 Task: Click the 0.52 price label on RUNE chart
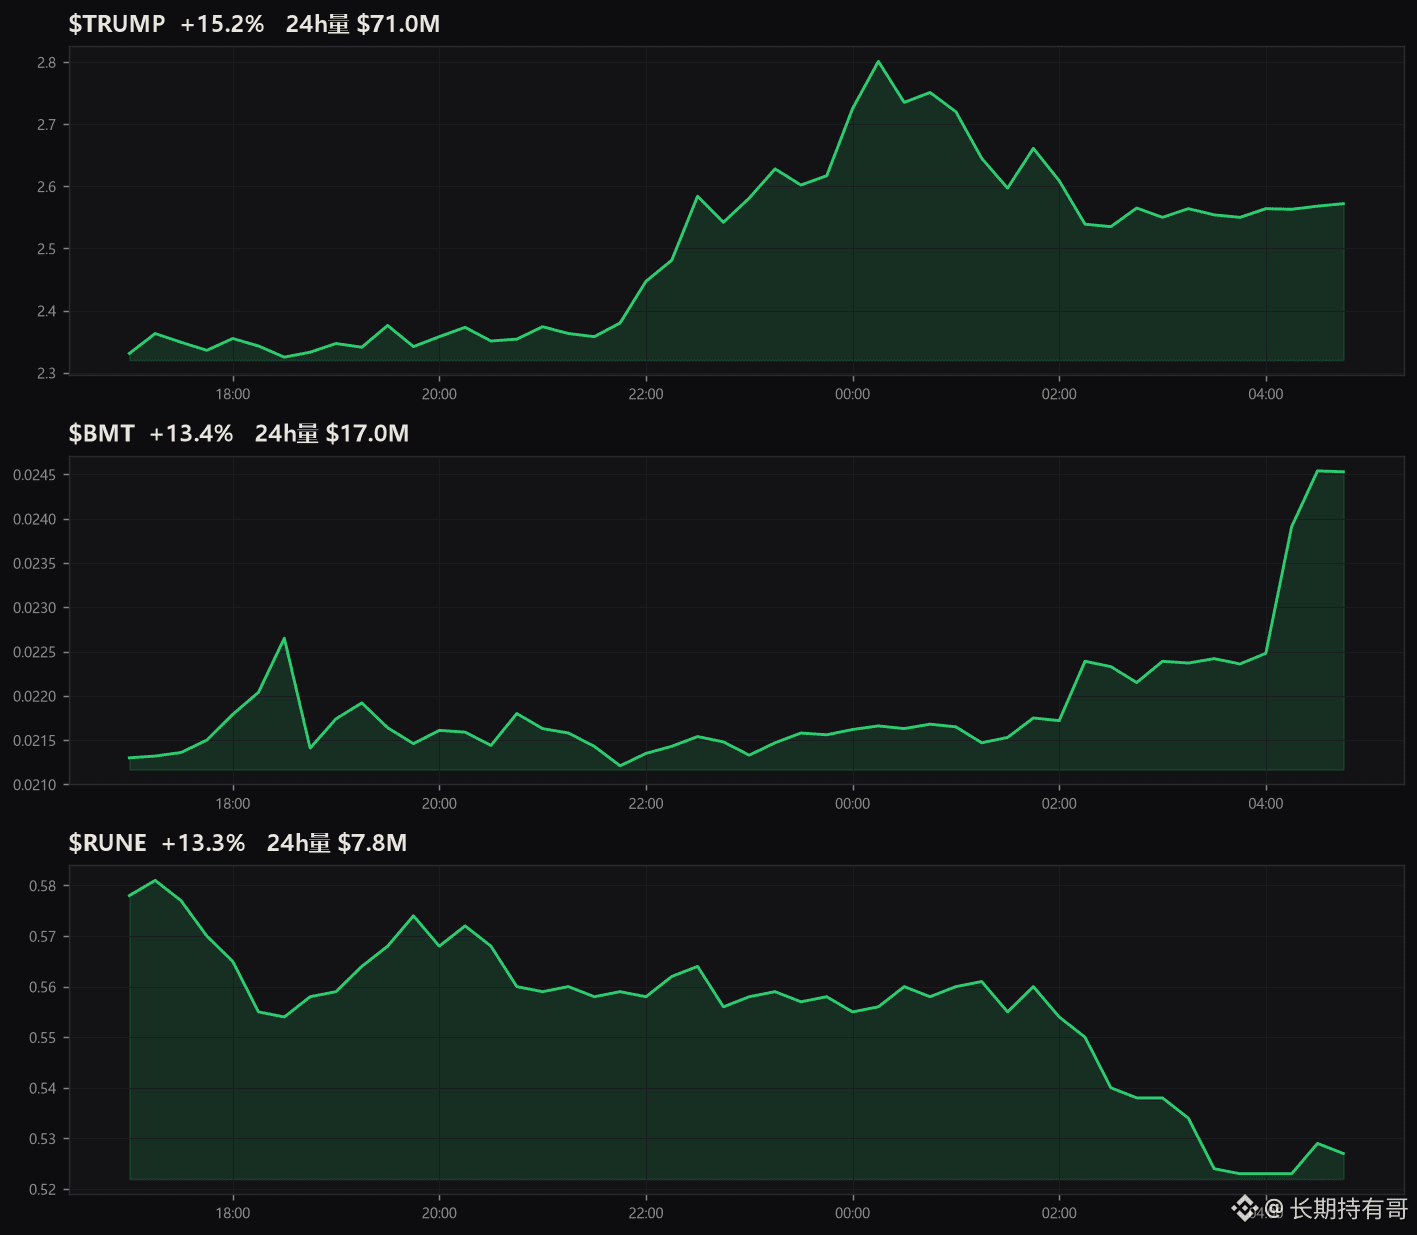43,1189
